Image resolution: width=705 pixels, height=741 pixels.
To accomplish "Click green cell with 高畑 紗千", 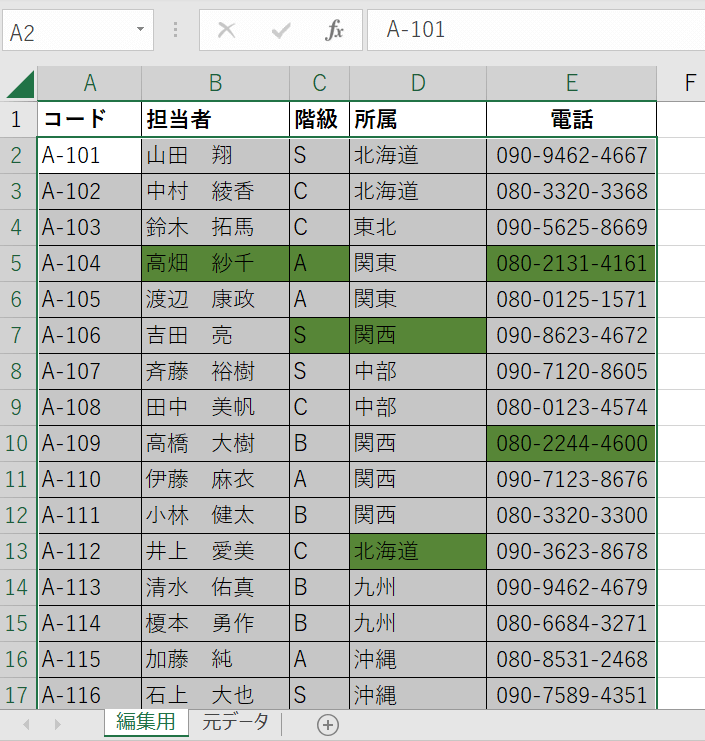I will pos(215,264).
